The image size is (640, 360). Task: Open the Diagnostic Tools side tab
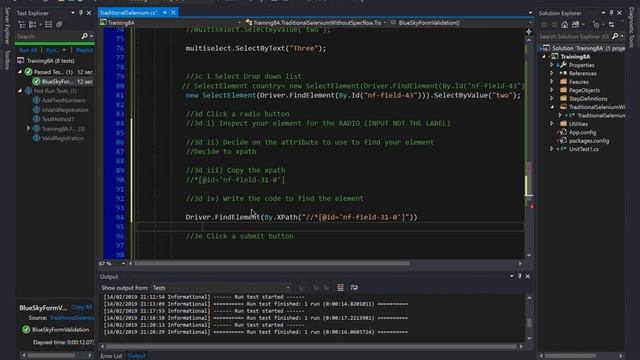click(x=632, y=27)
